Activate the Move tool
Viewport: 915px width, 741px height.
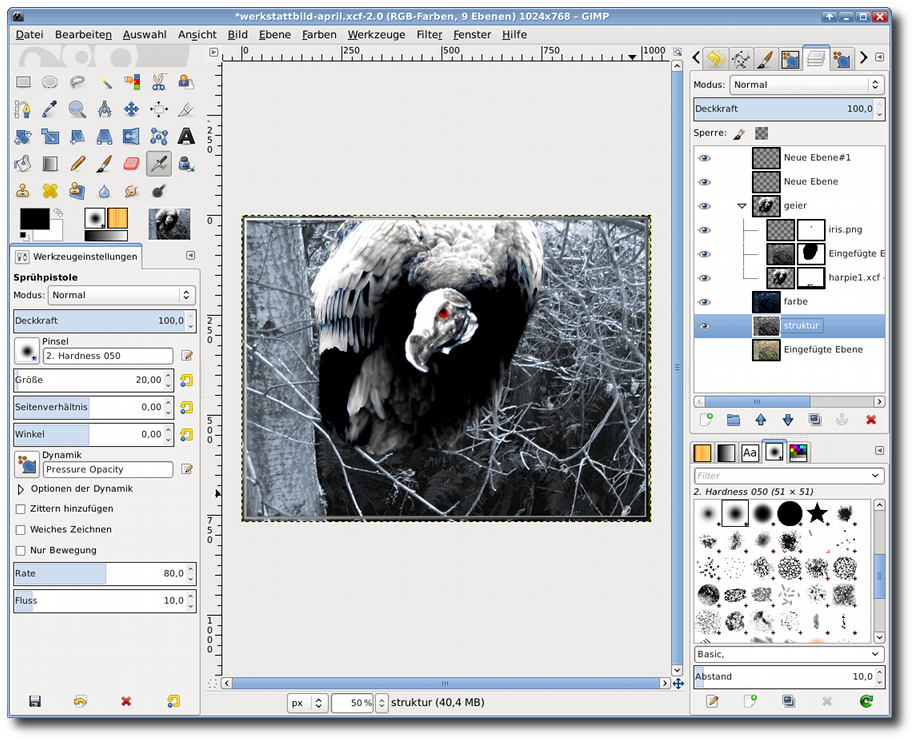click(131, 109)
